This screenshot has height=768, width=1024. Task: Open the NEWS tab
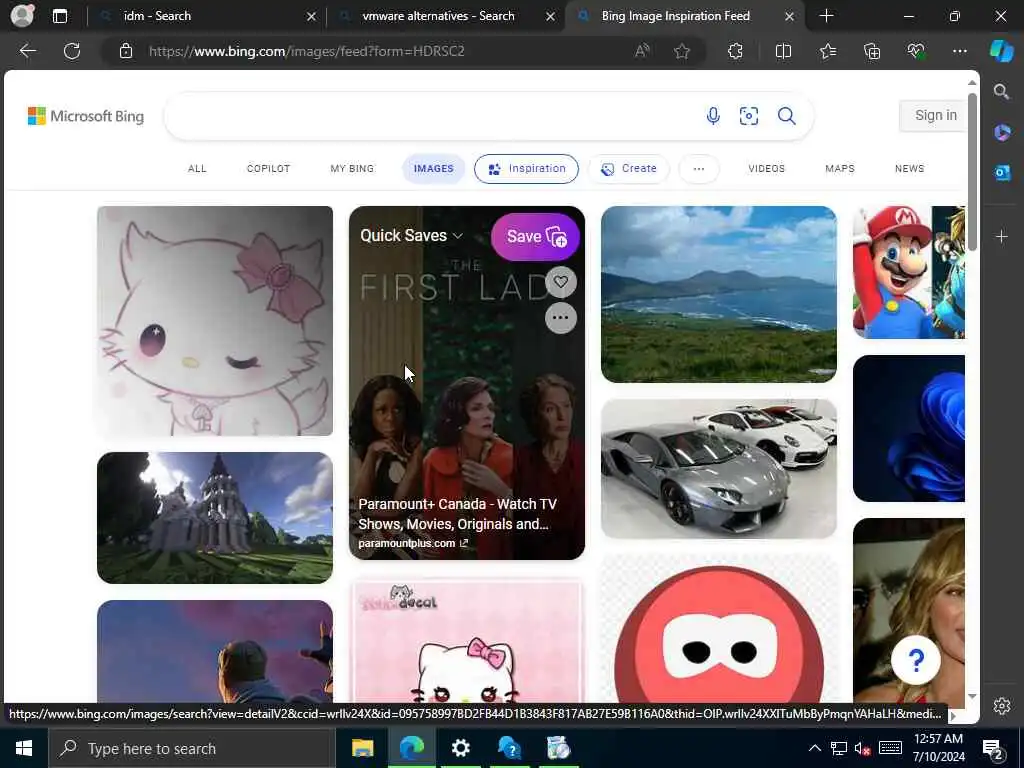(x=910, y=168)
